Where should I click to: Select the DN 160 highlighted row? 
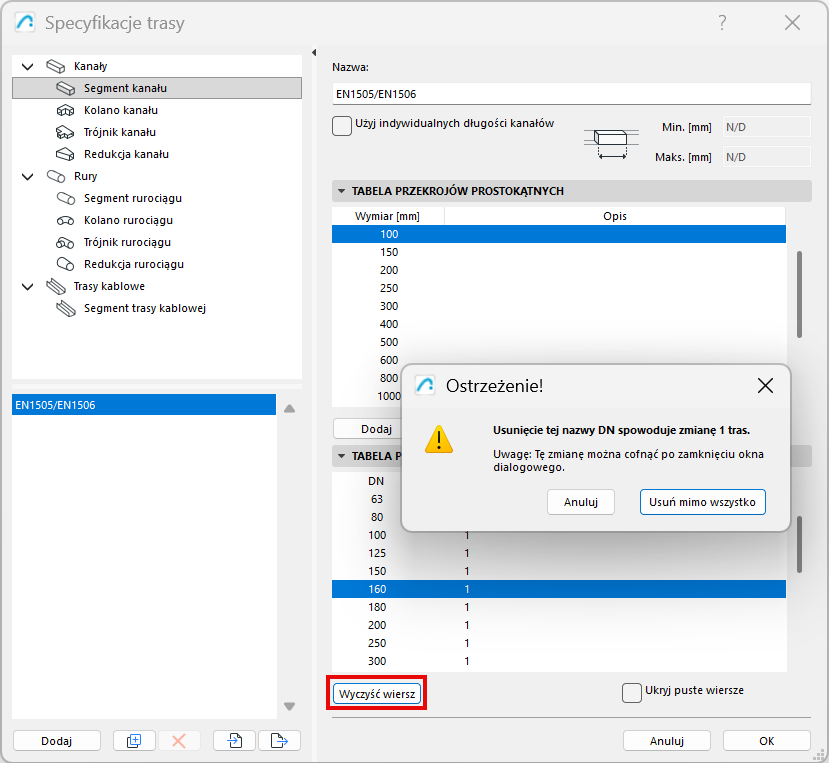[x=559, y=589]
